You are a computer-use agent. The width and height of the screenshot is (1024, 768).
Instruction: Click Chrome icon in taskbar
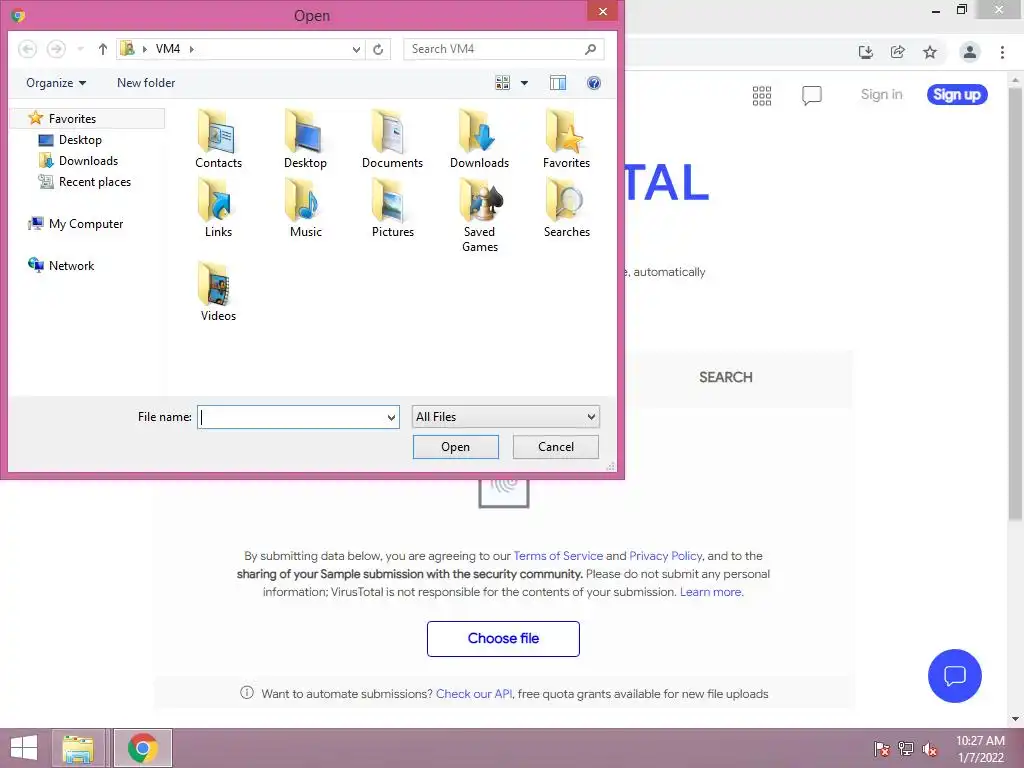pos(143,748)
